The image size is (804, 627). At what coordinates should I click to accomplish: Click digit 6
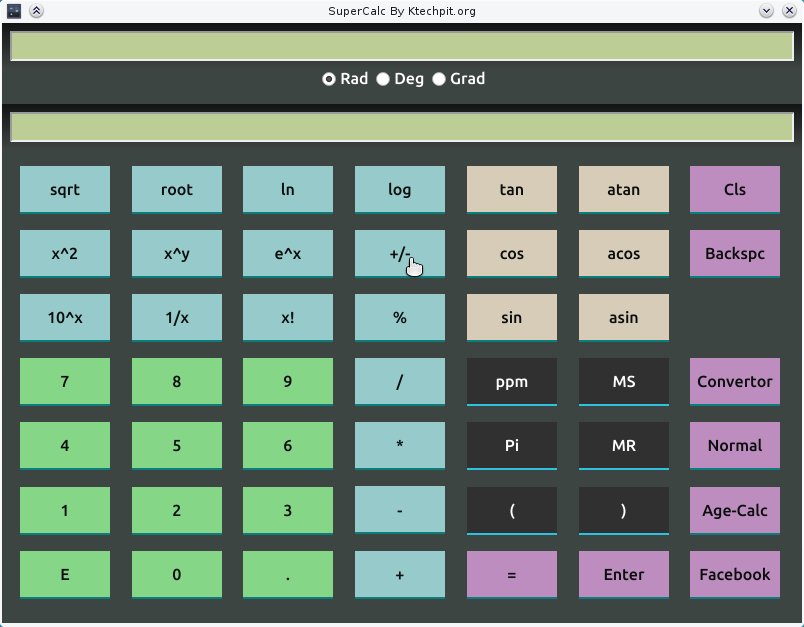(x=288, y=446)
